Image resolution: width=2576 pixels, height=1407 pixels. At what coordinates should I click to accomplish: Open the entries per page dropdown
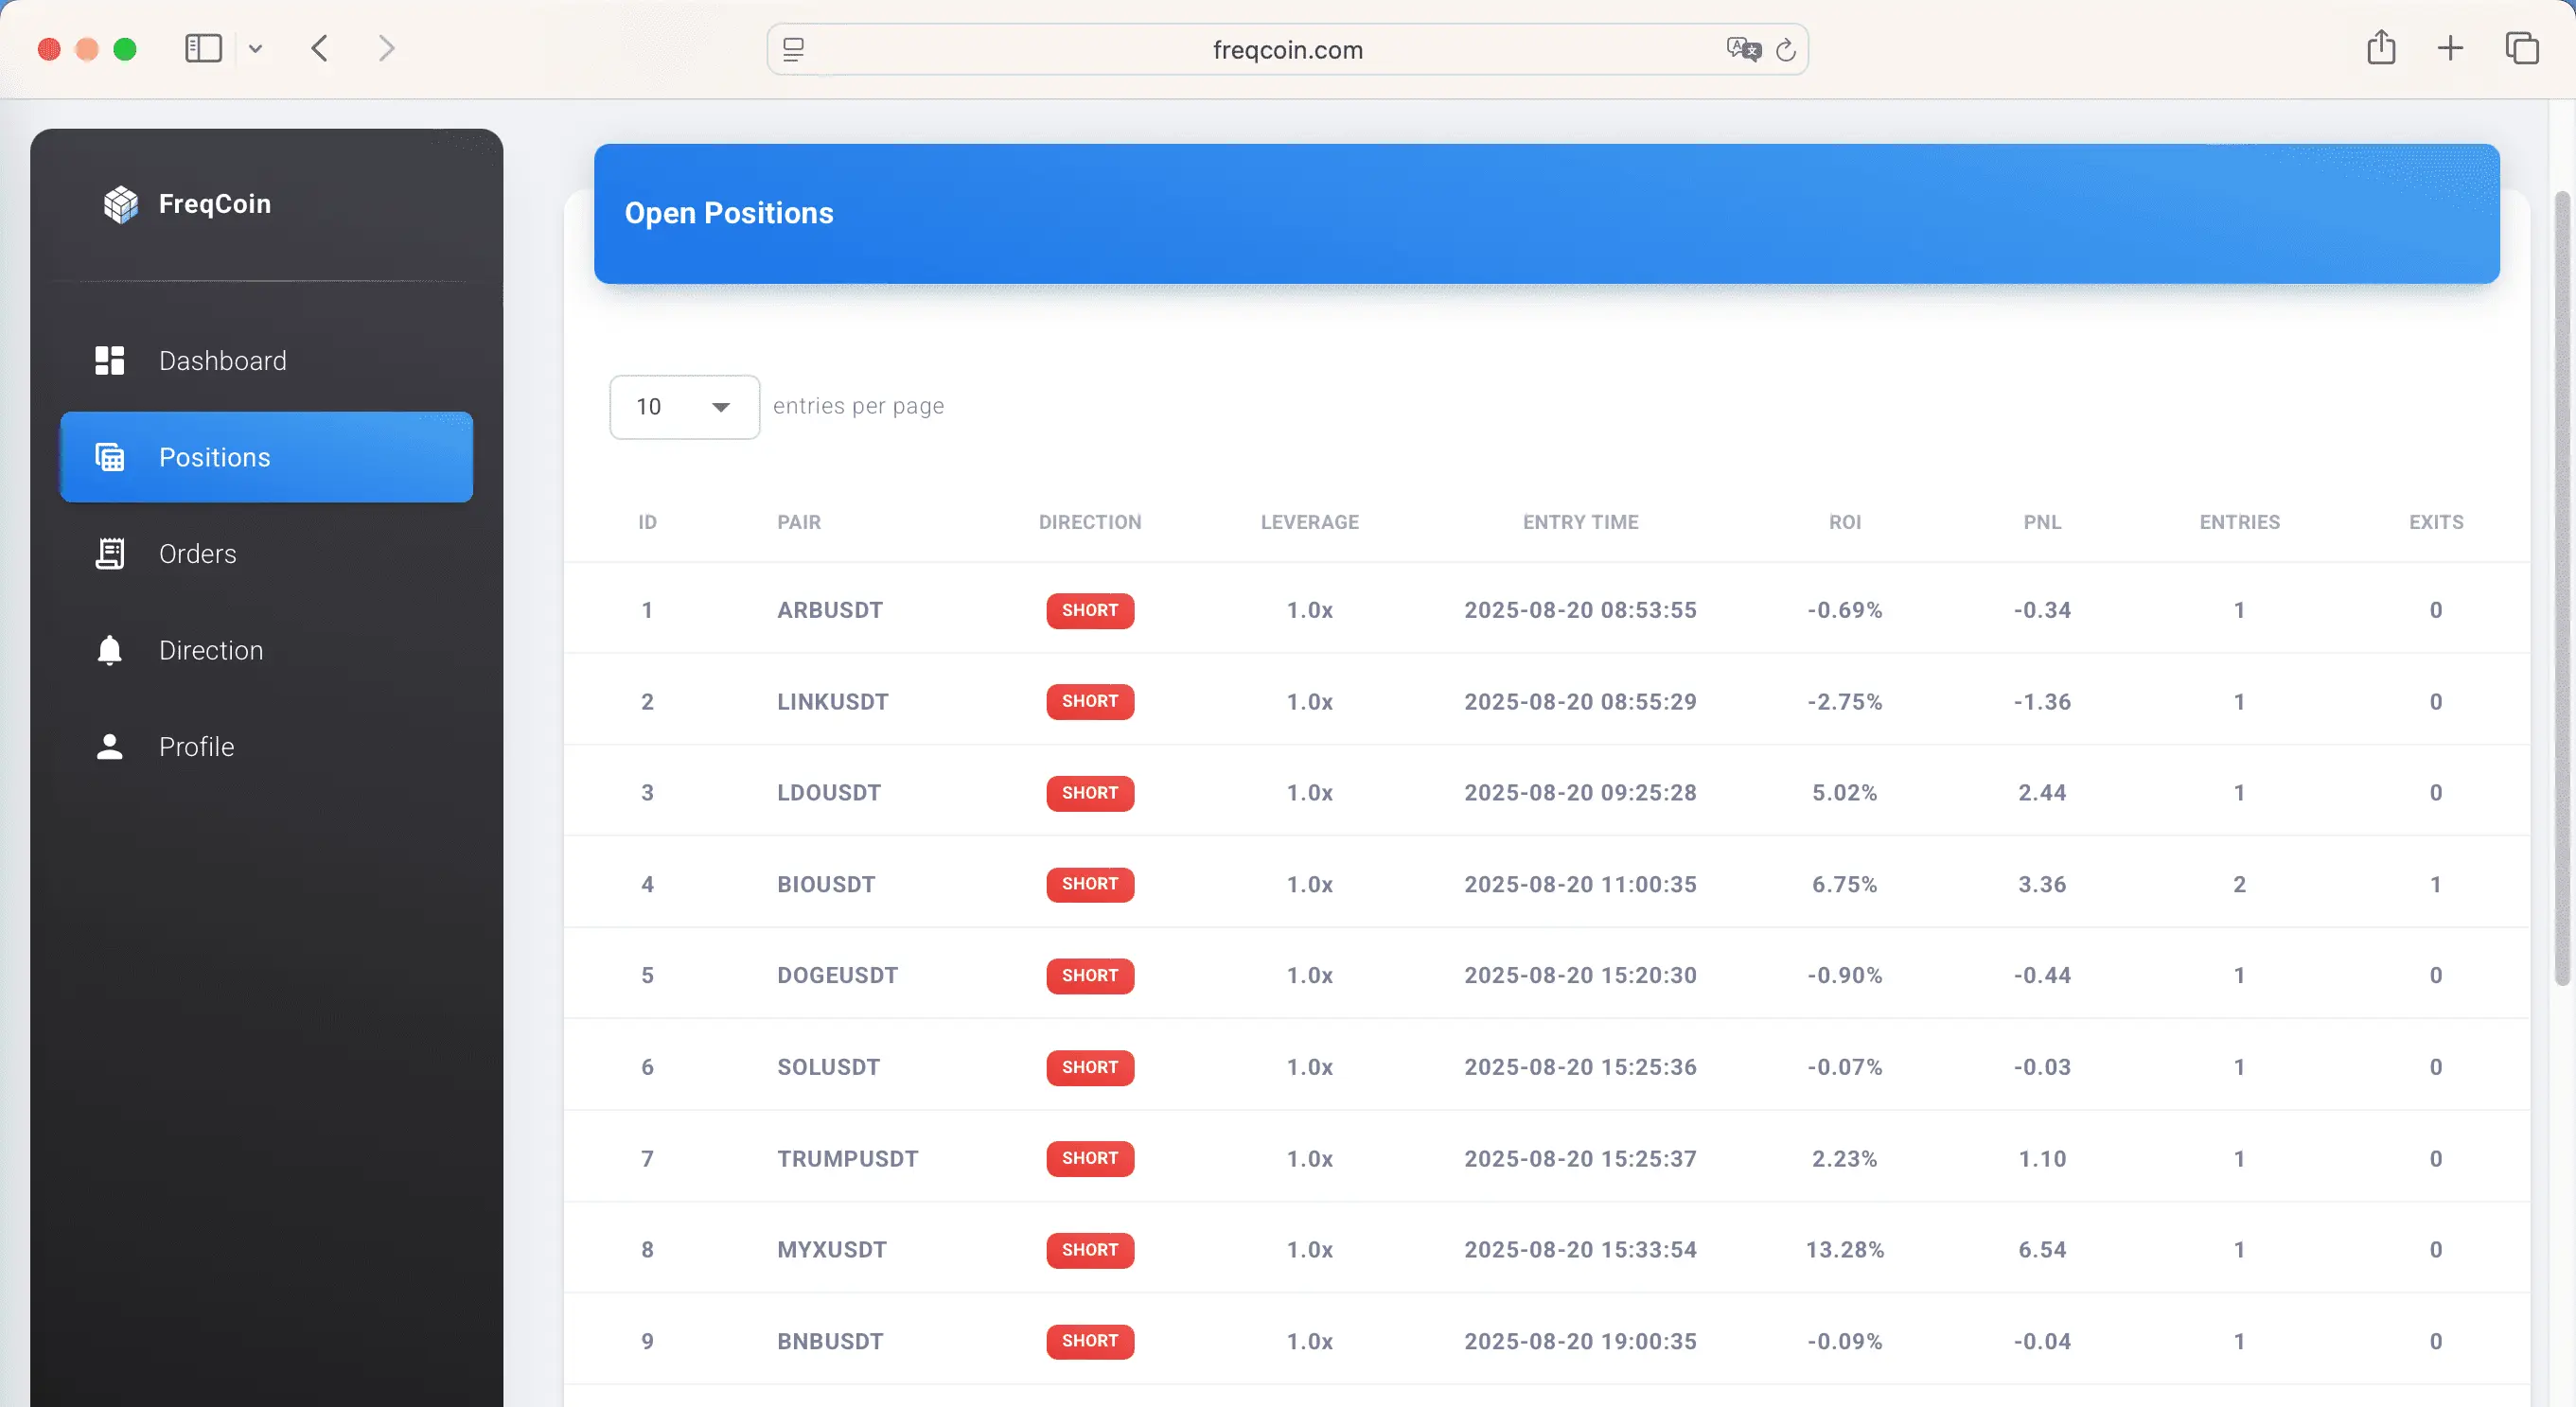tap(685, 407)
